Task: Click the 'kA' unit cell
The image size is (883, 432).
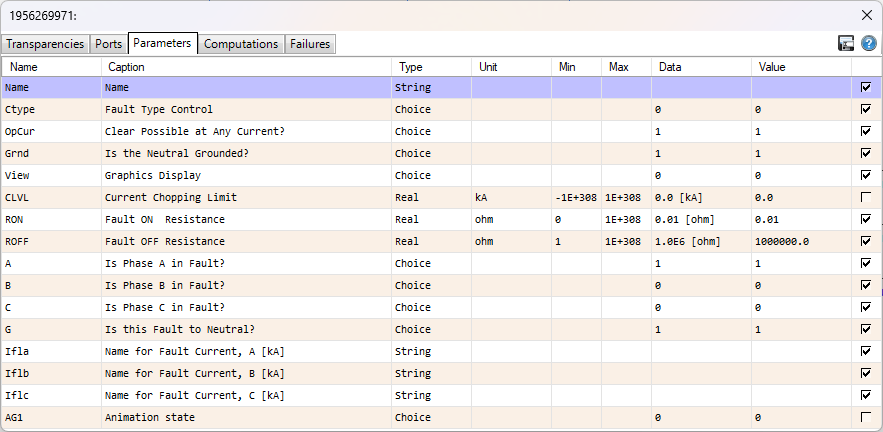Action: [x=511, y=197]
